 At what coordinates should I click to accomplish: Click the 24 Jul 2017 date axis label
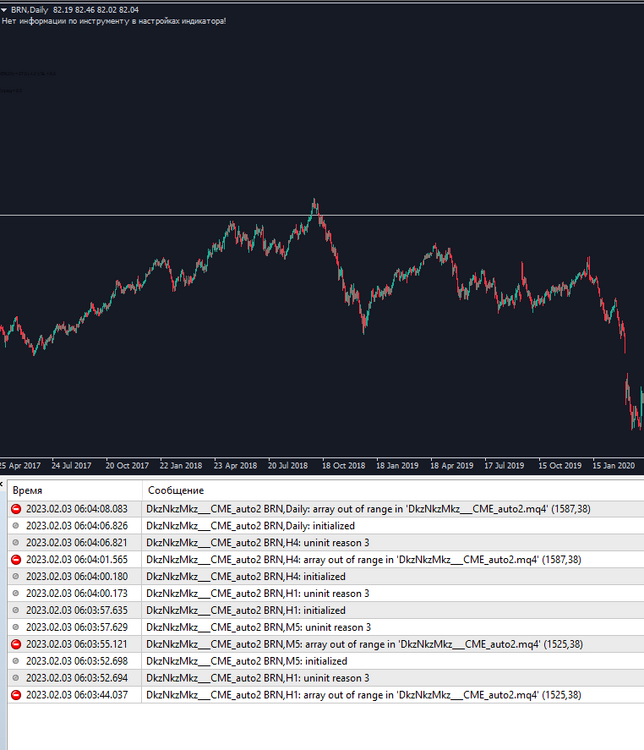tap(72, 465)
